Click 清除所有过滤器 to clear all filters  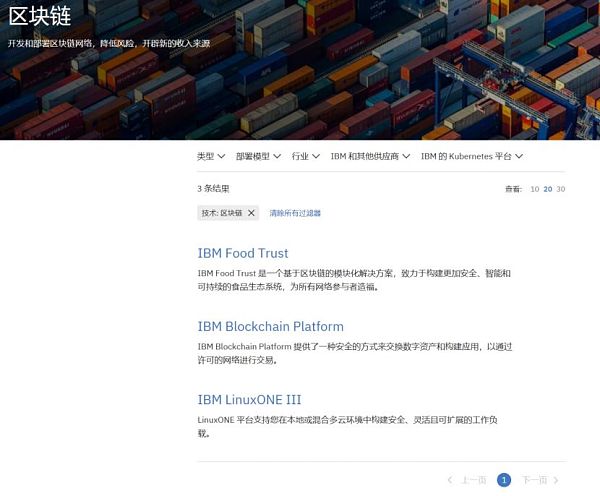point(295,213)
